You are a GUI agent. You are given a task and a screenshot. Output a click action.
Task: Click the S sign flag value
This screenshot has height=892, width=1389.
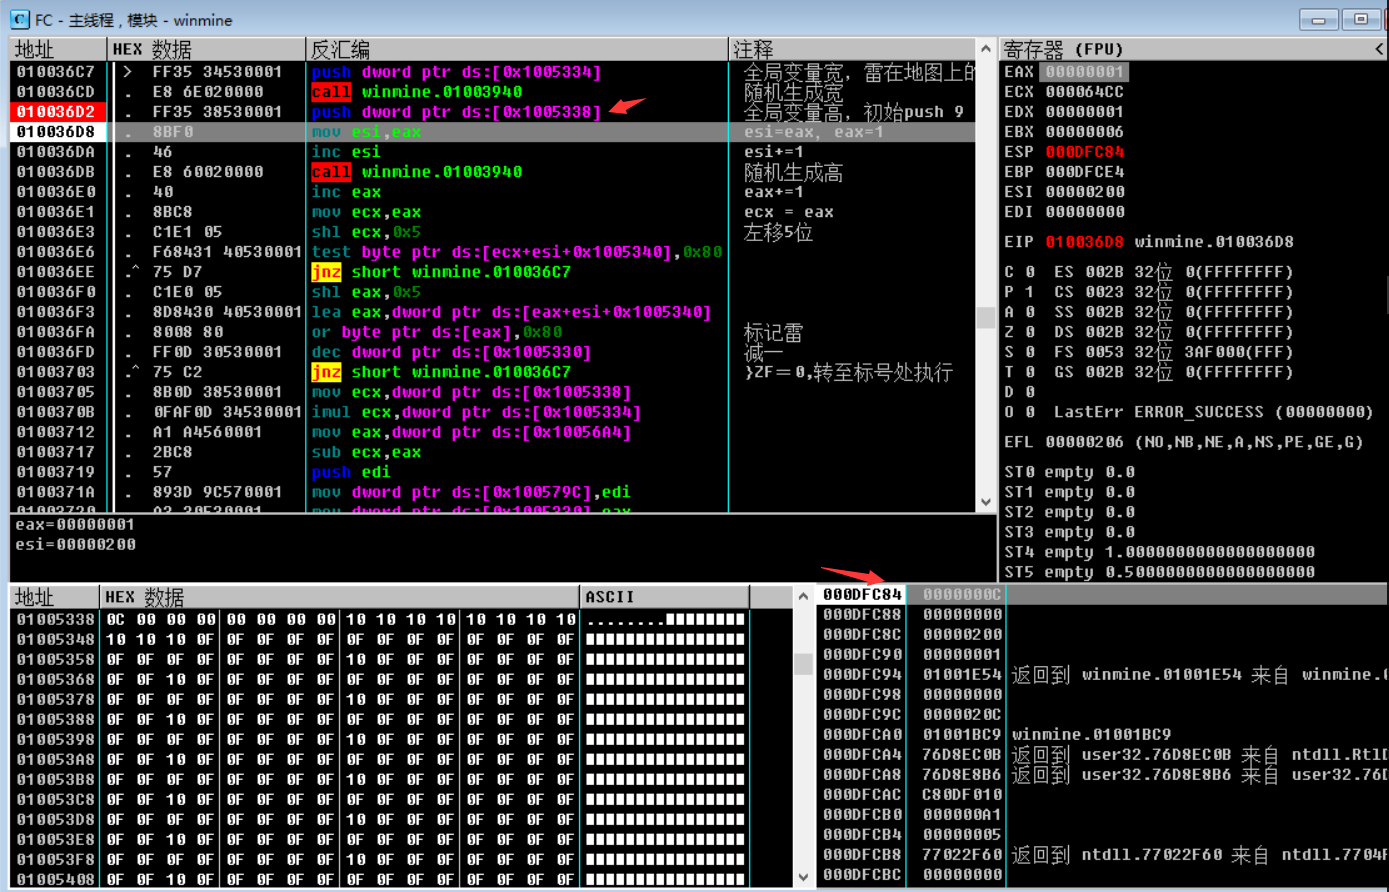click(x=1029, y=352)
